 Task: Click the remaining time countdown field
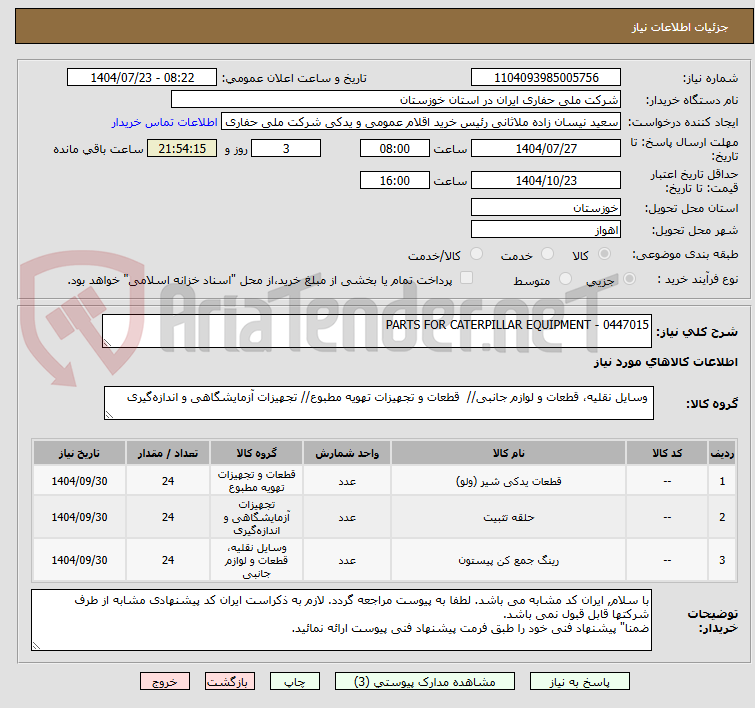[x=181, y=148]
